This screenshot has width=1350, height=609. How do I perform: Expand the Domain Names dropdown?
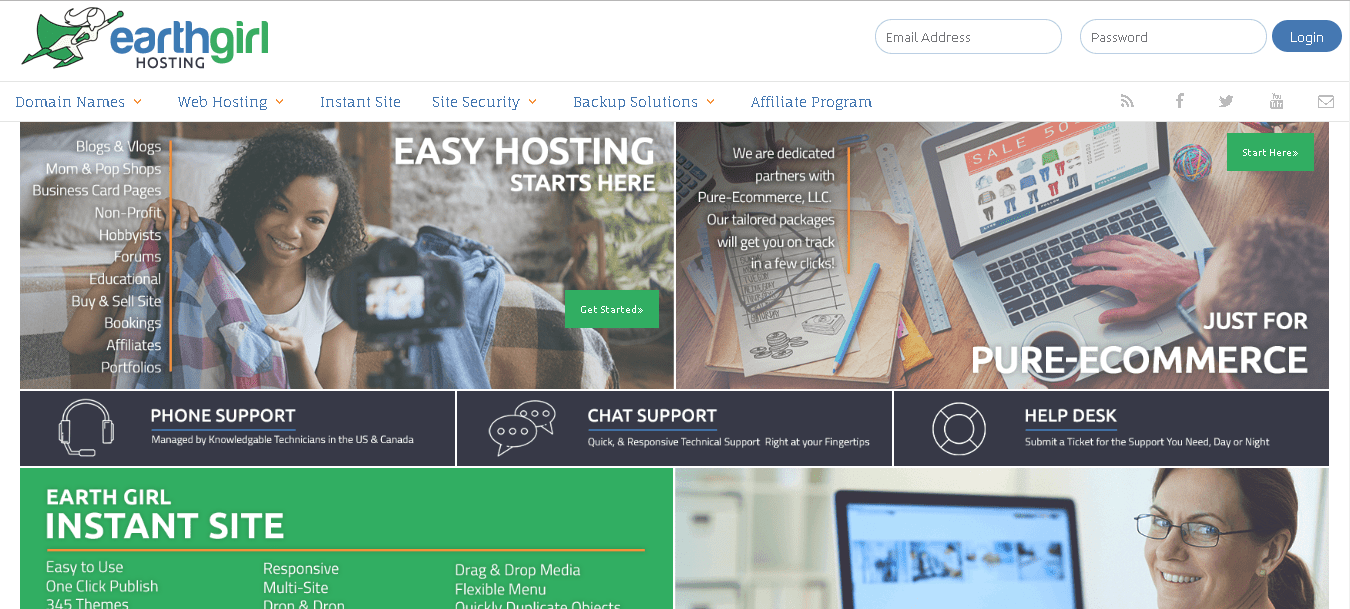tap(79, 102)
